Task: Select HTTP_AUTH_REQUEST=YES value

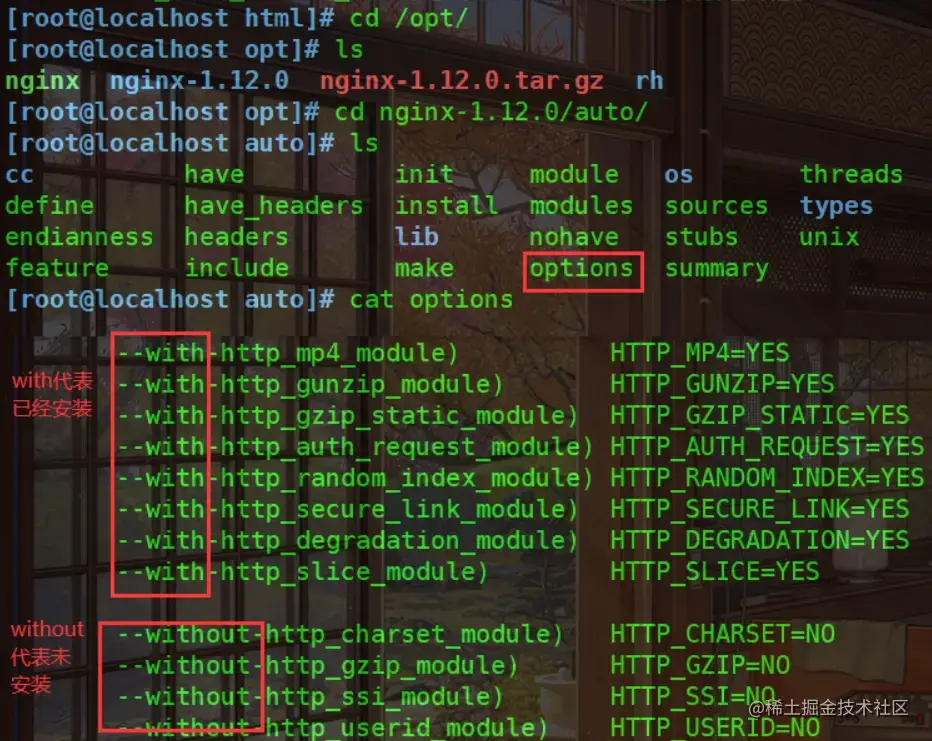Action: point(767,447)
